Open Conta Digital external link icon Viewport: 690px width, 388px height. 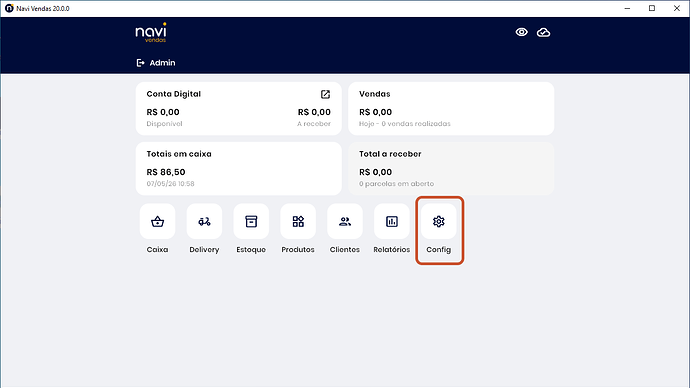[325, 94]
